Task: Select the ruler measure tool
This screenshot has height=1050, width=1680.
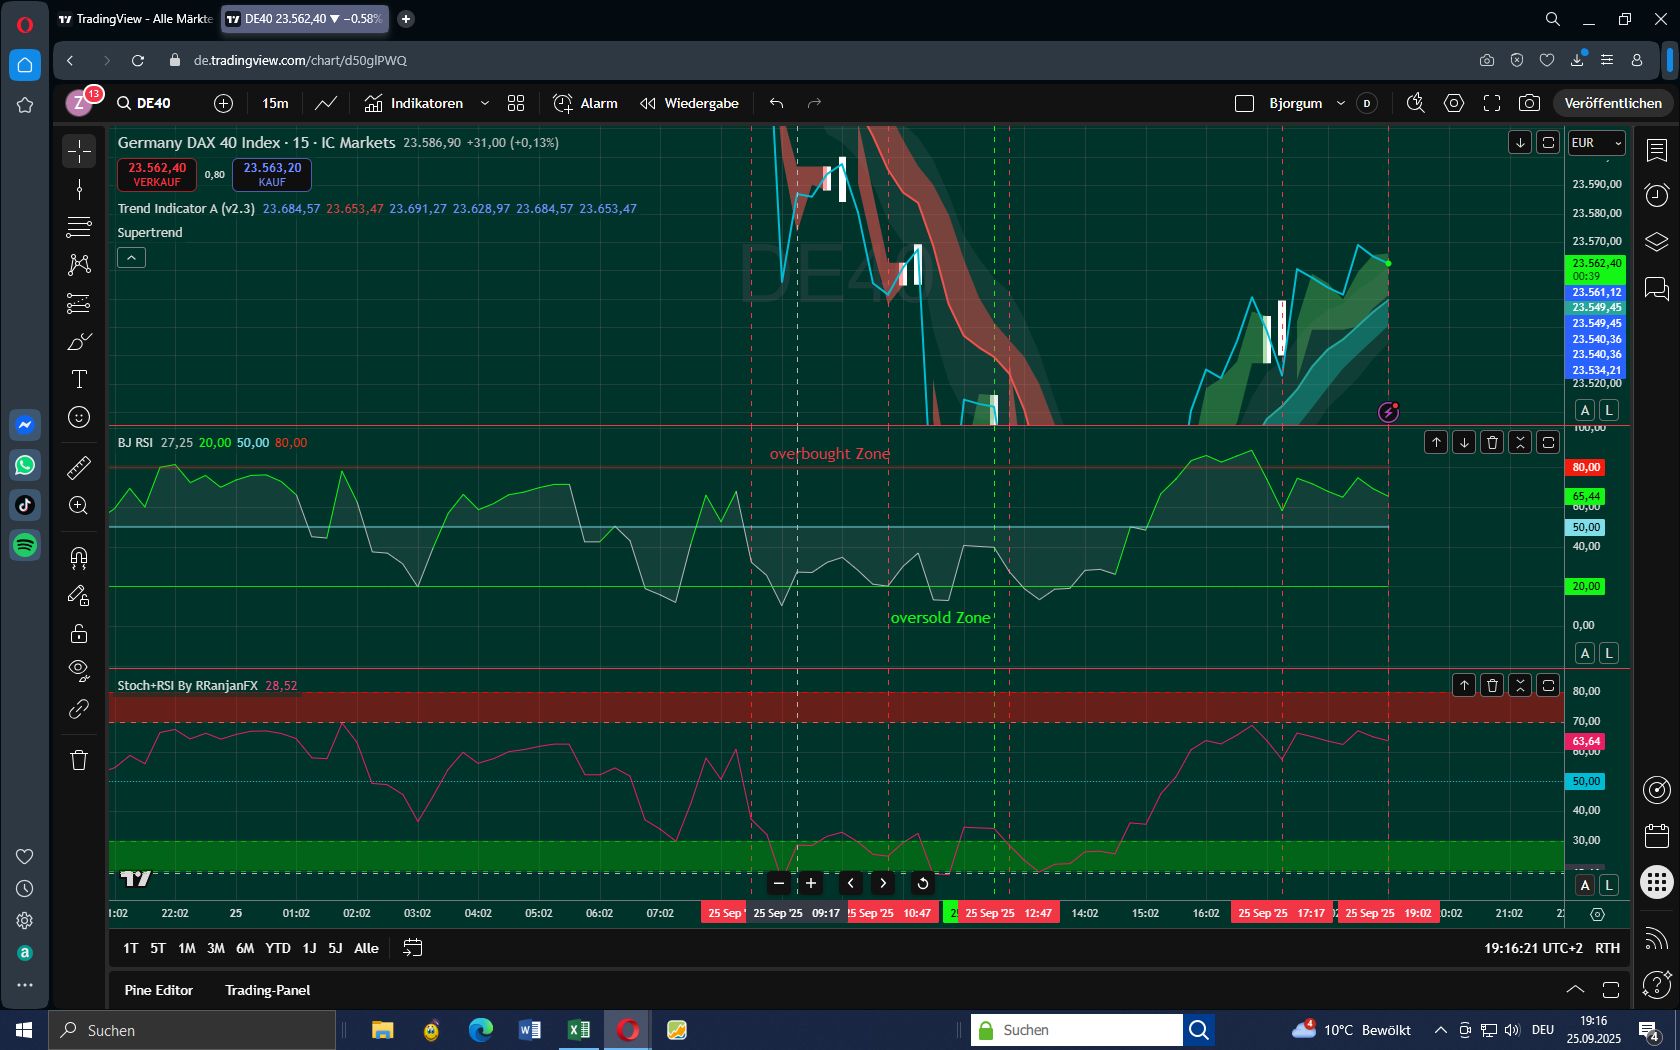Action: click(x=79, y=467)
